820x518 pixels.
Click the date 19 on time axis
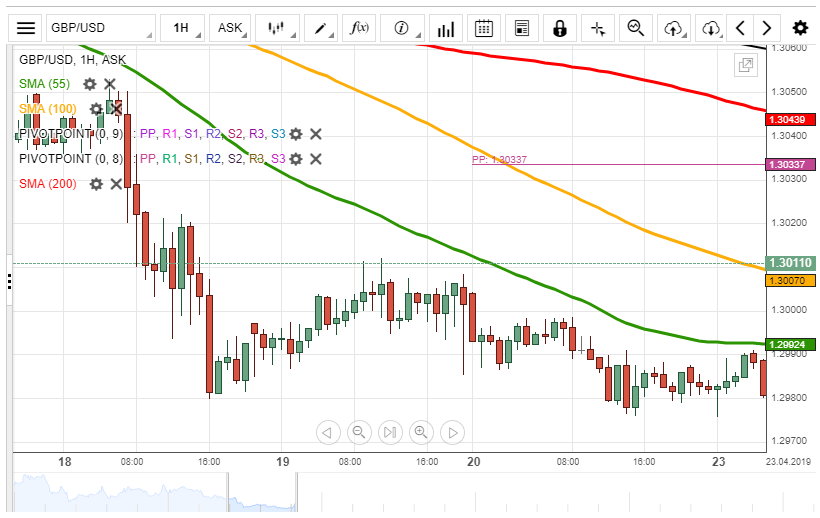click(x=282, y=462)
